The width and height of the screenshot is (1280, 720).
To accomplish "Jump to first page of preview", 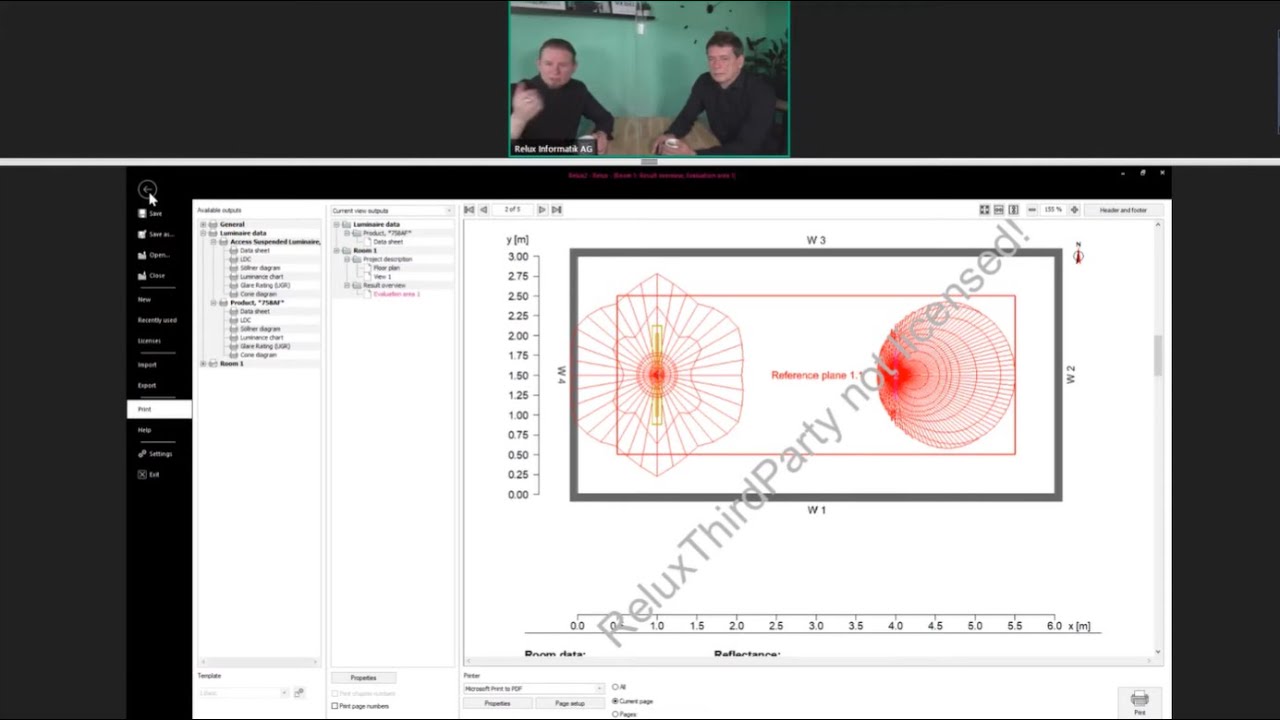I will pyautogui.click(x=469, y=210).
